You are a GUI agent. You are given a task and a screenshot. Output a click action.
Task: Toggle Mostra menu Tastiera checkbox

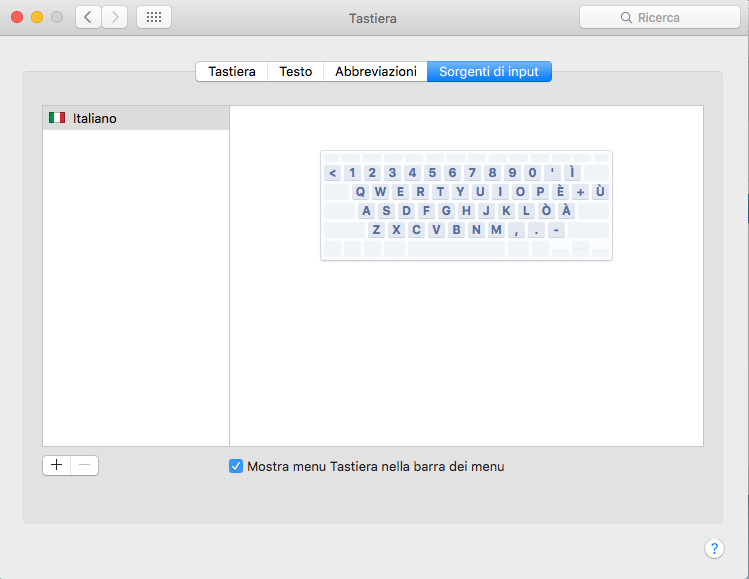coord(236,466)
